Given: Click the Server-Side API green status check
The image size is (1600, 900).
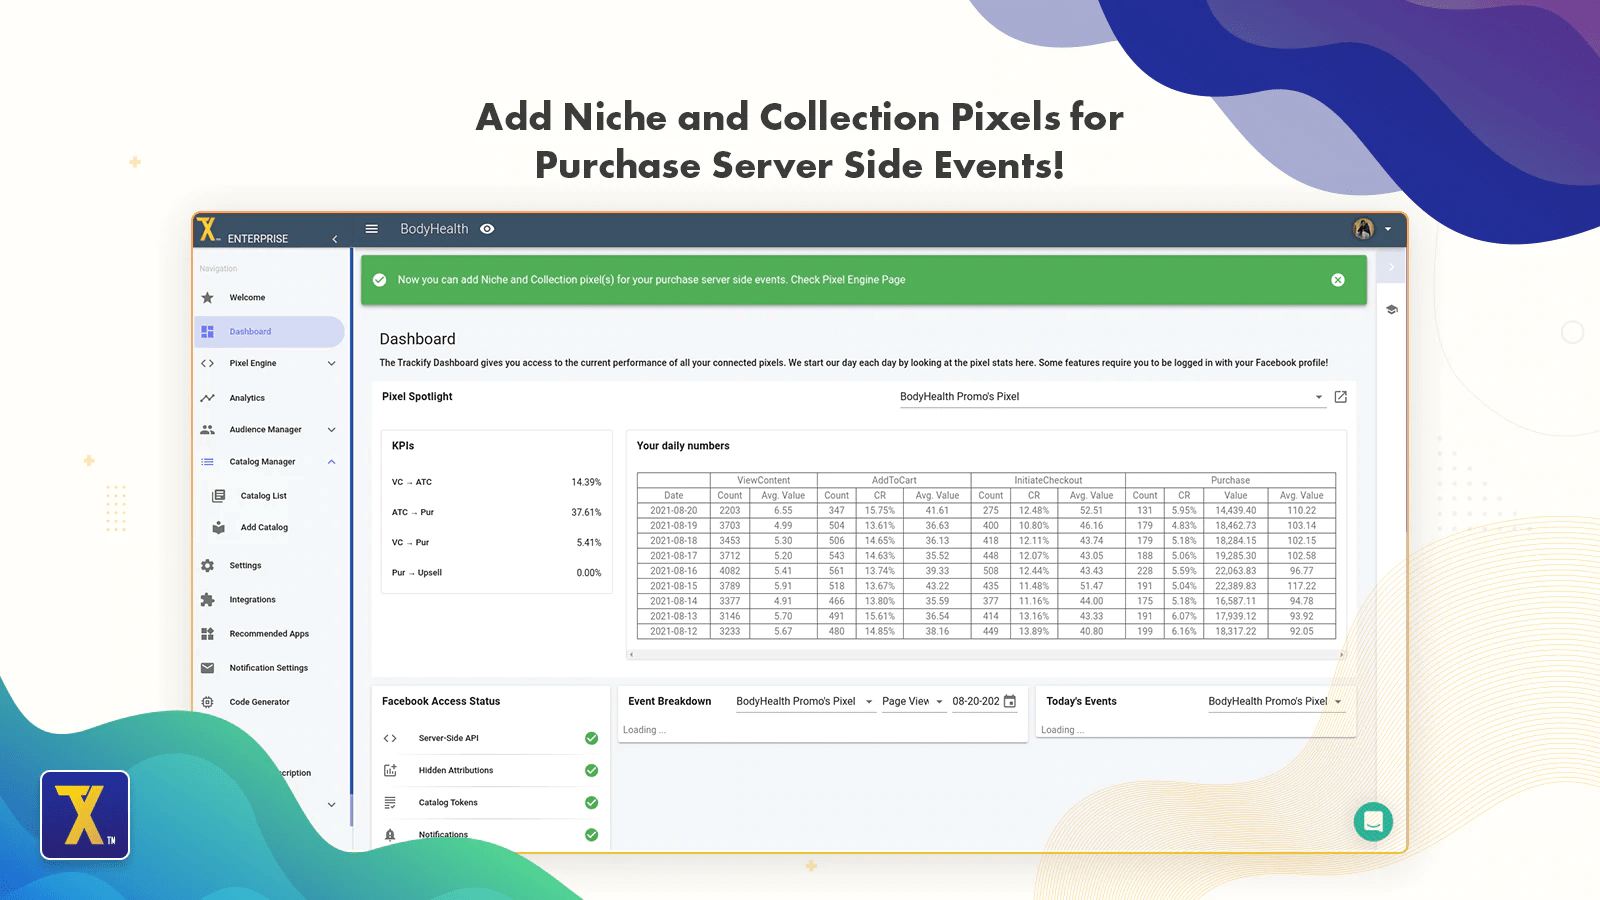Looking at the screenshot, I should (x=591, y=739).
